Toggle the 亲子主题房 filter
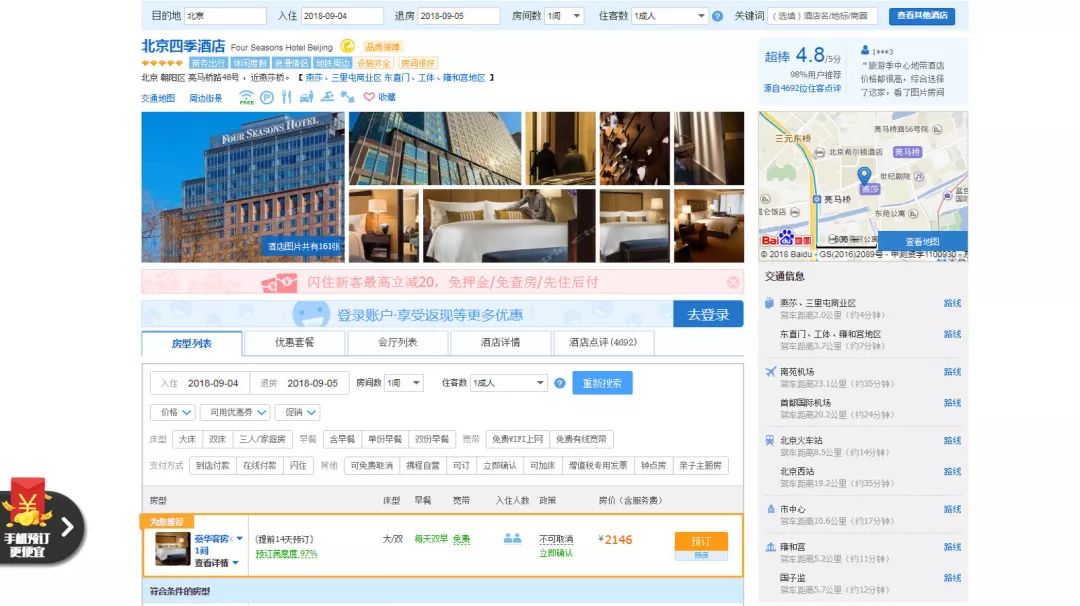Image resolution: width=1080 pixels, height=606 pixels. (x=700, y=466)
